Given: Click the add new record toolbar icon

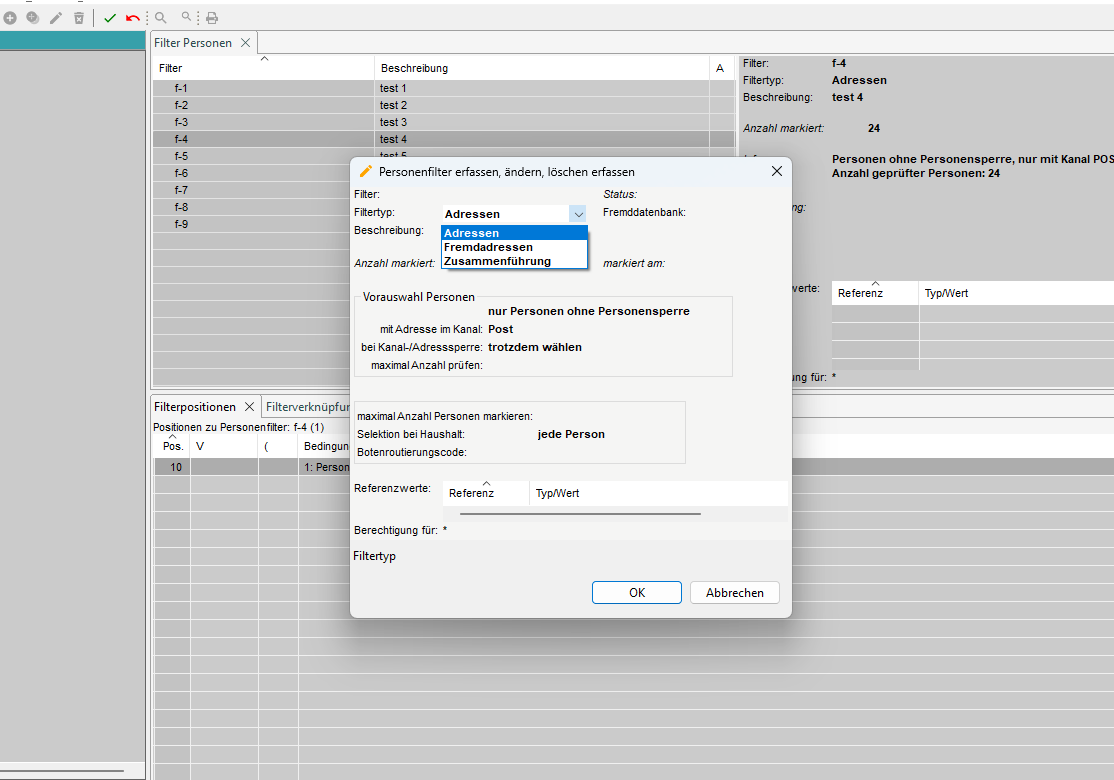Looking at the screenshot, I should tap(10, 18).
